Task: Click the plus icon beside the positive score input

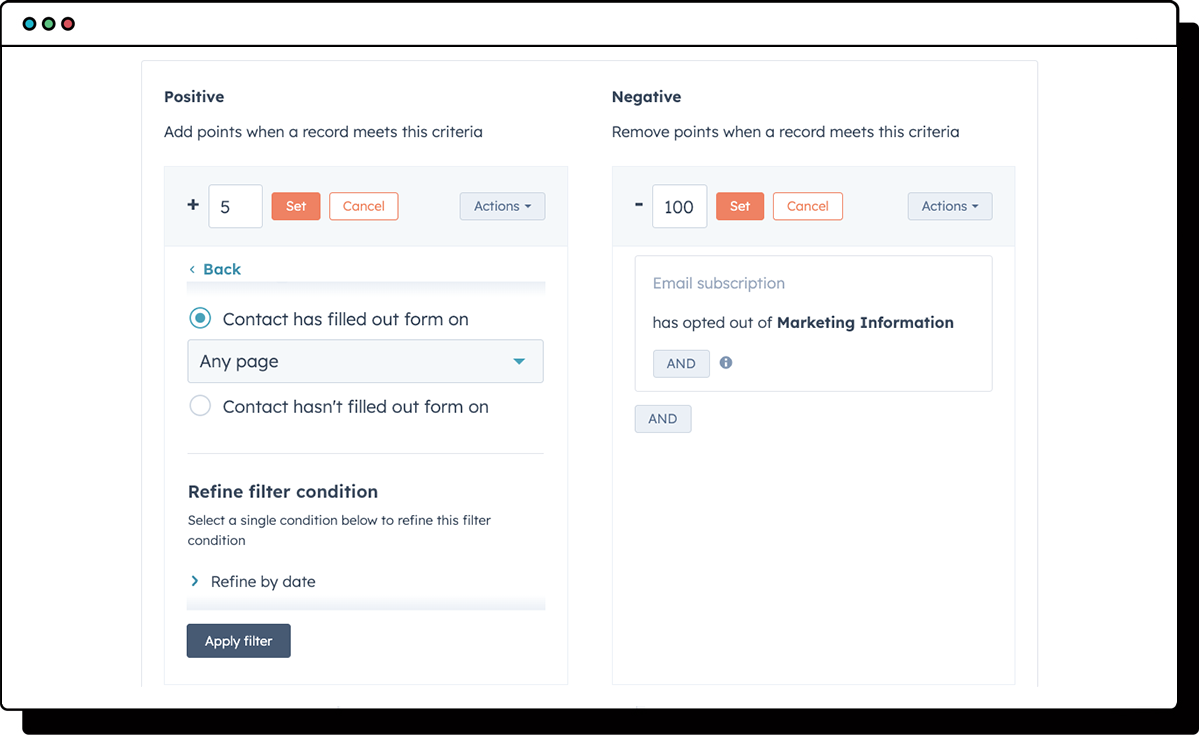Action: tap(192, 206)
